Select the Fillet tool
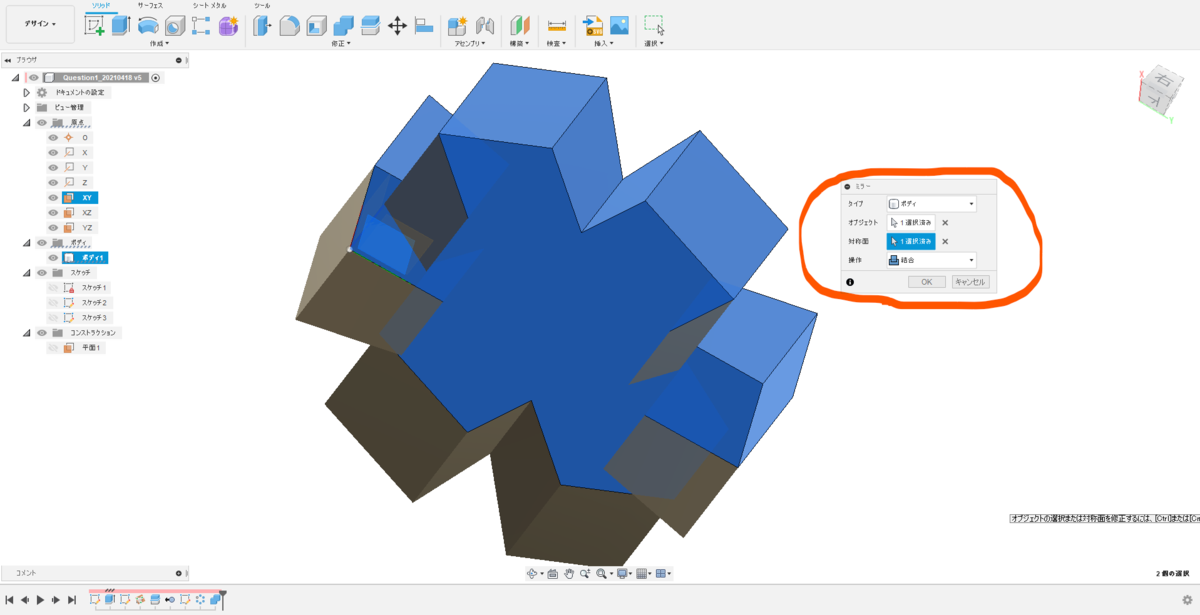1200x615 pixels. coord(289,26)
